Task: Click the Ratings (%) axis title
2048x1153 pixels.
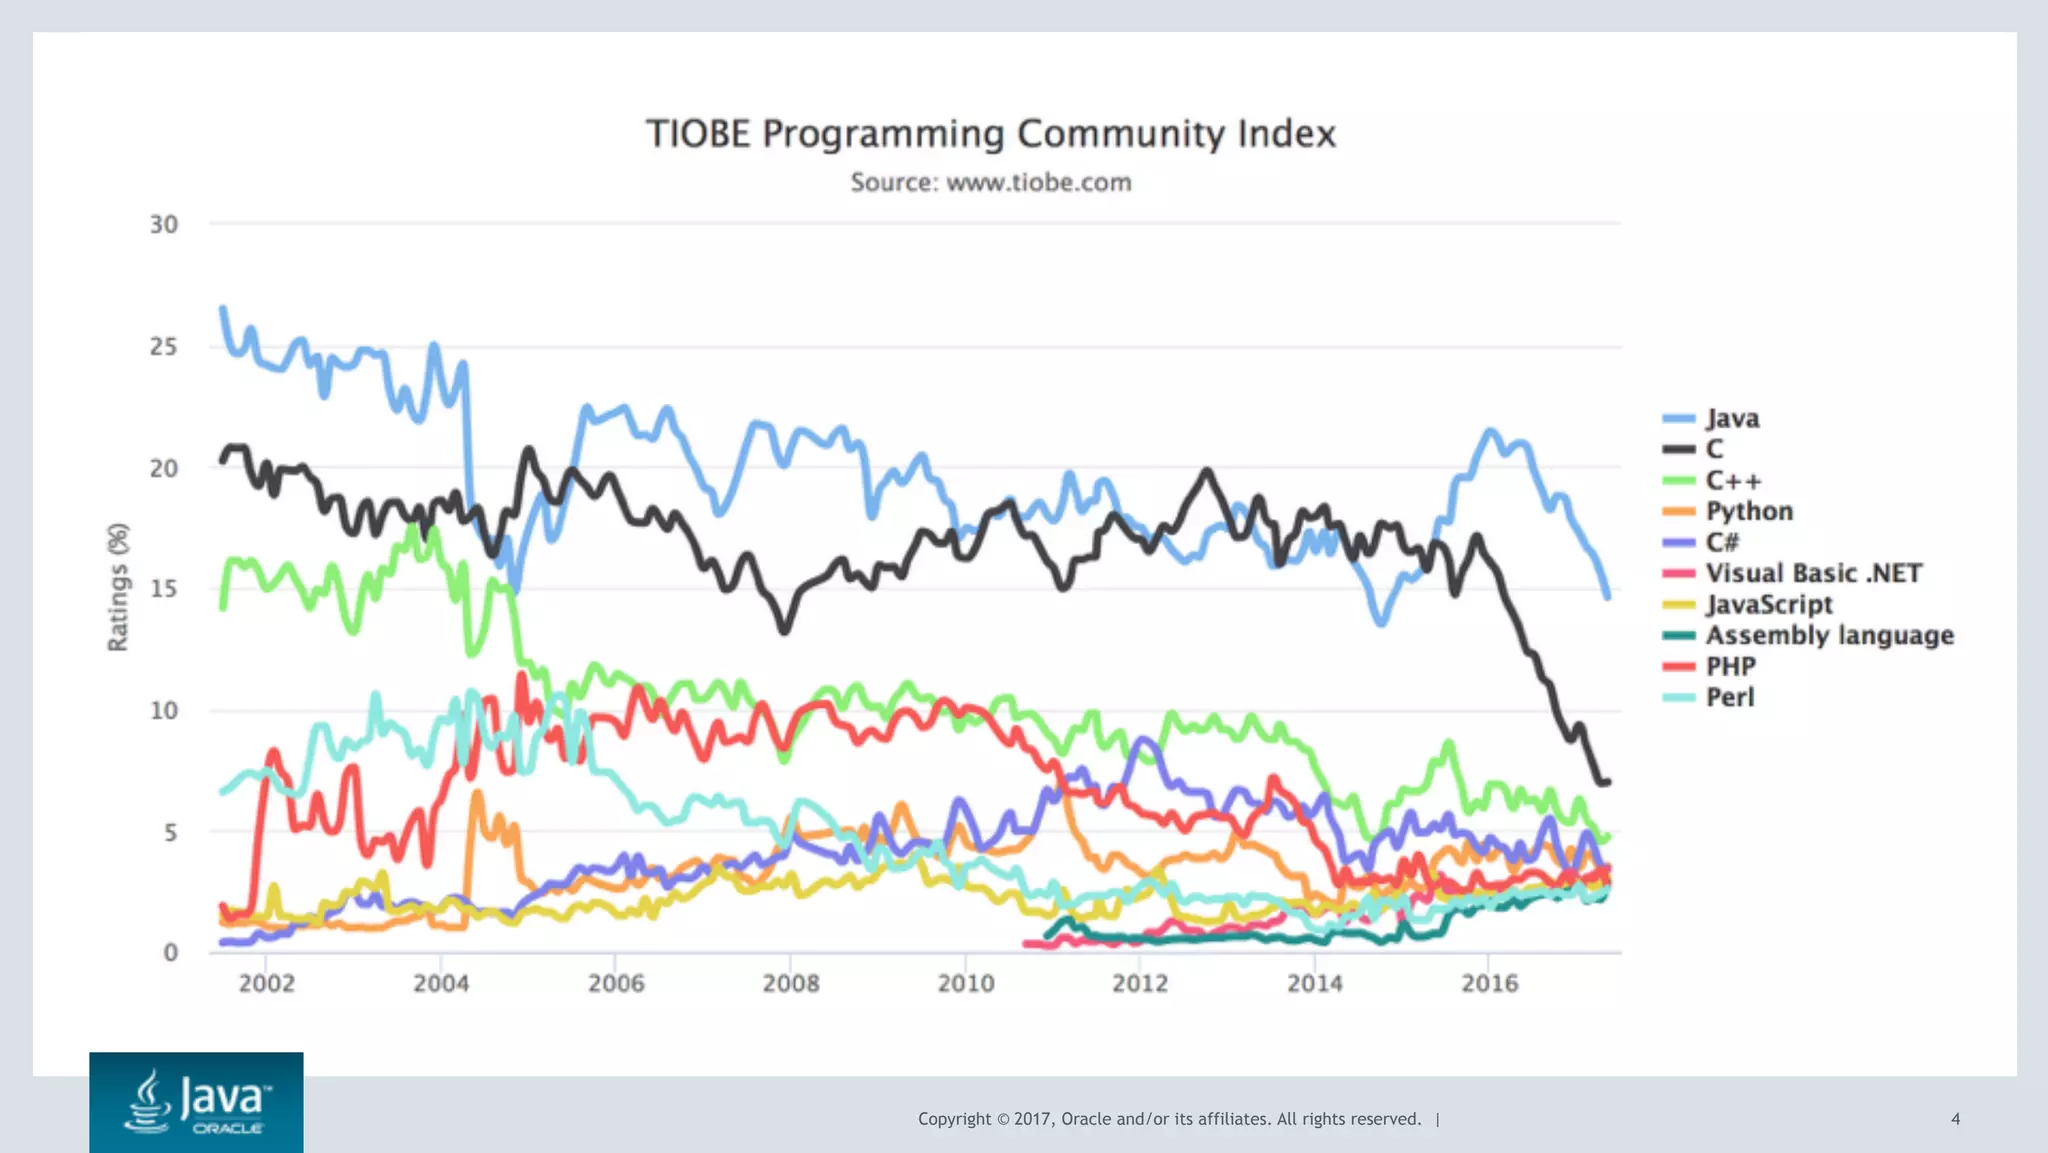Action: (118, 587)
